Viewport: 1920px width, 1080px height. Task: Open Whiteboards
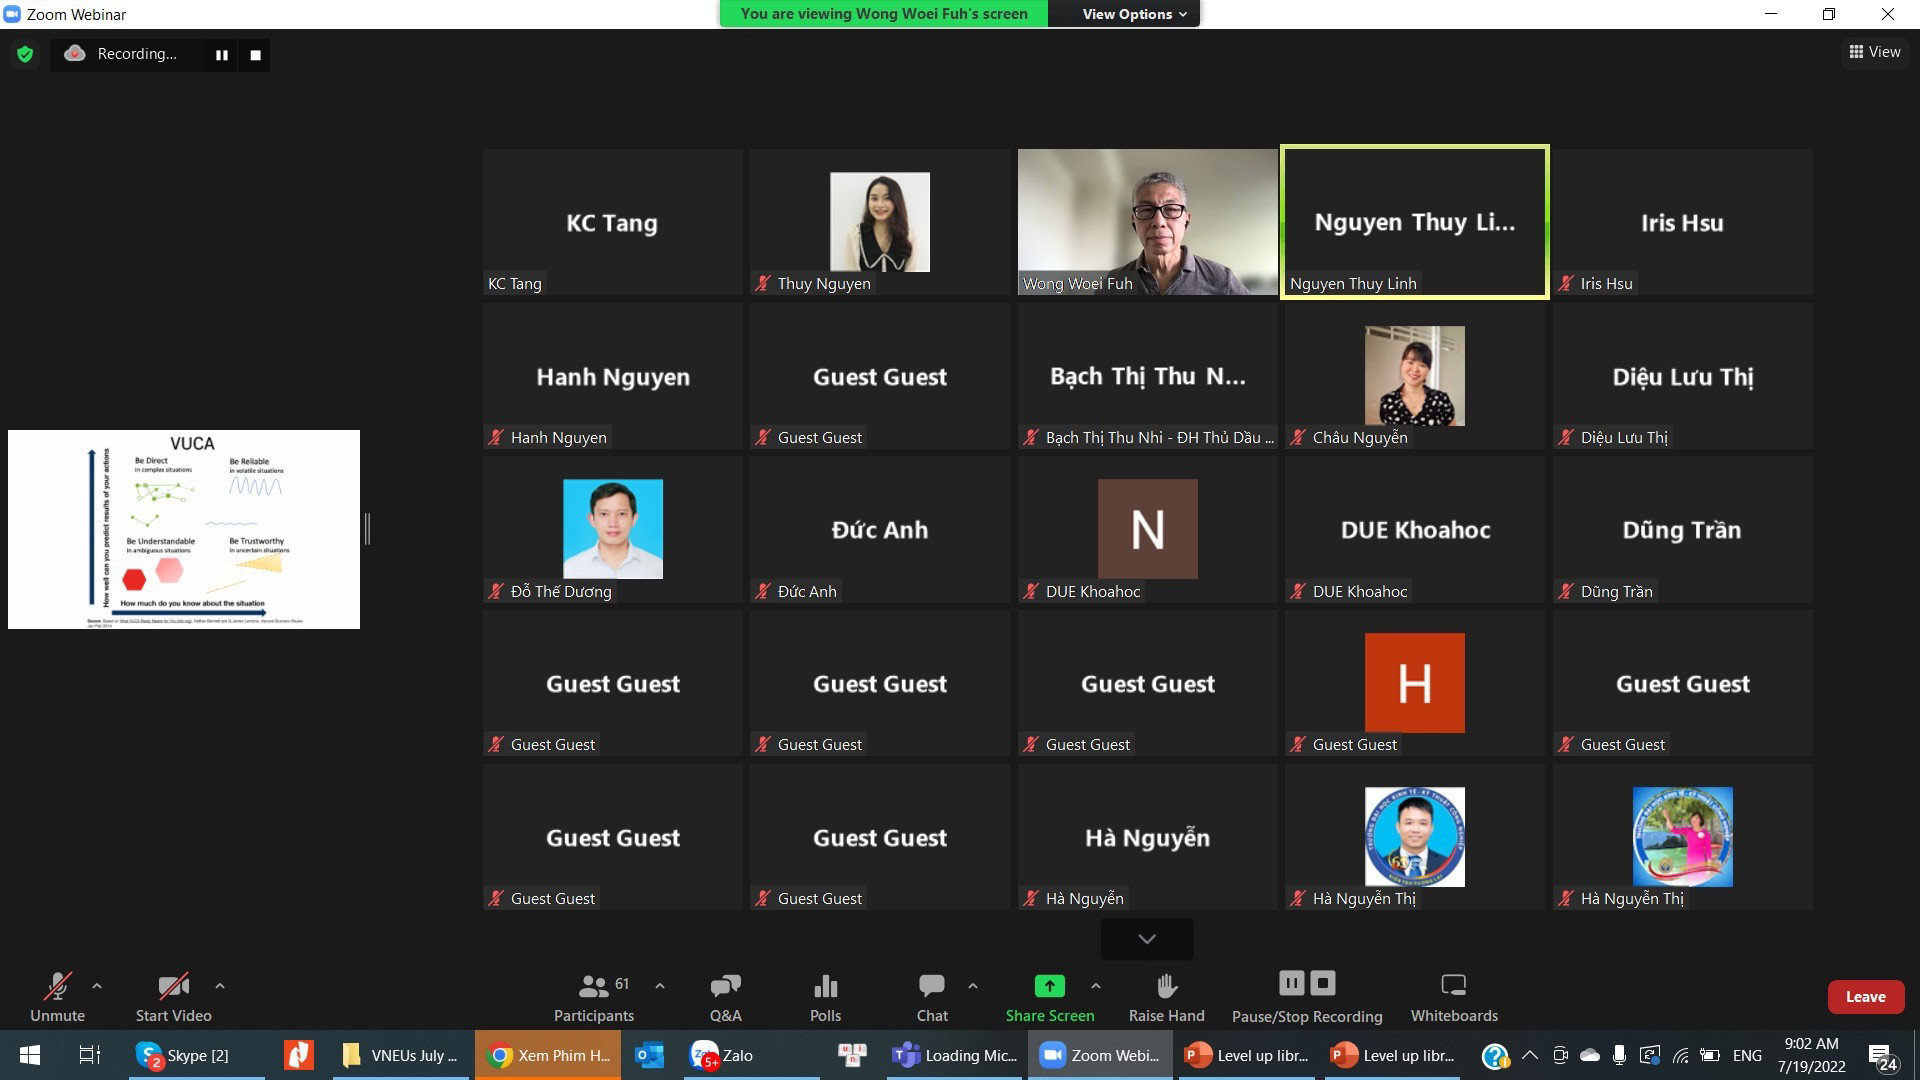(x=1454, y=998)
